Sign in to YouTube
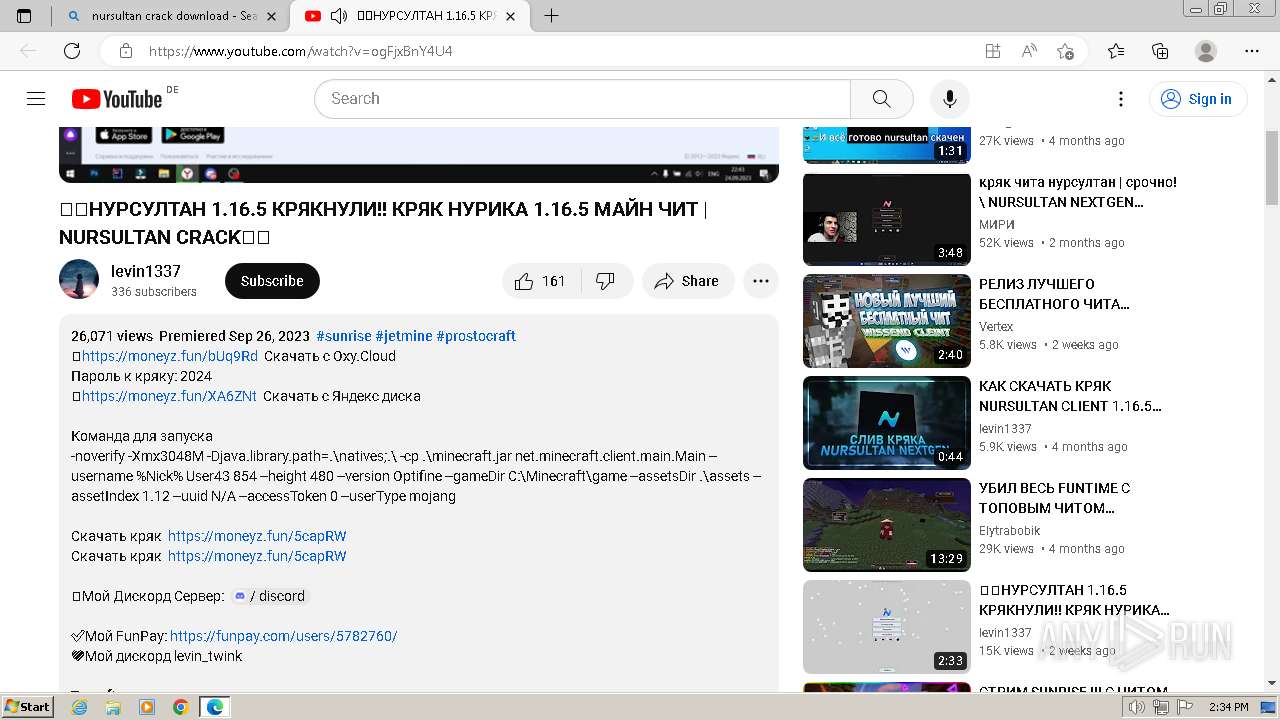 pos(1197,98)
